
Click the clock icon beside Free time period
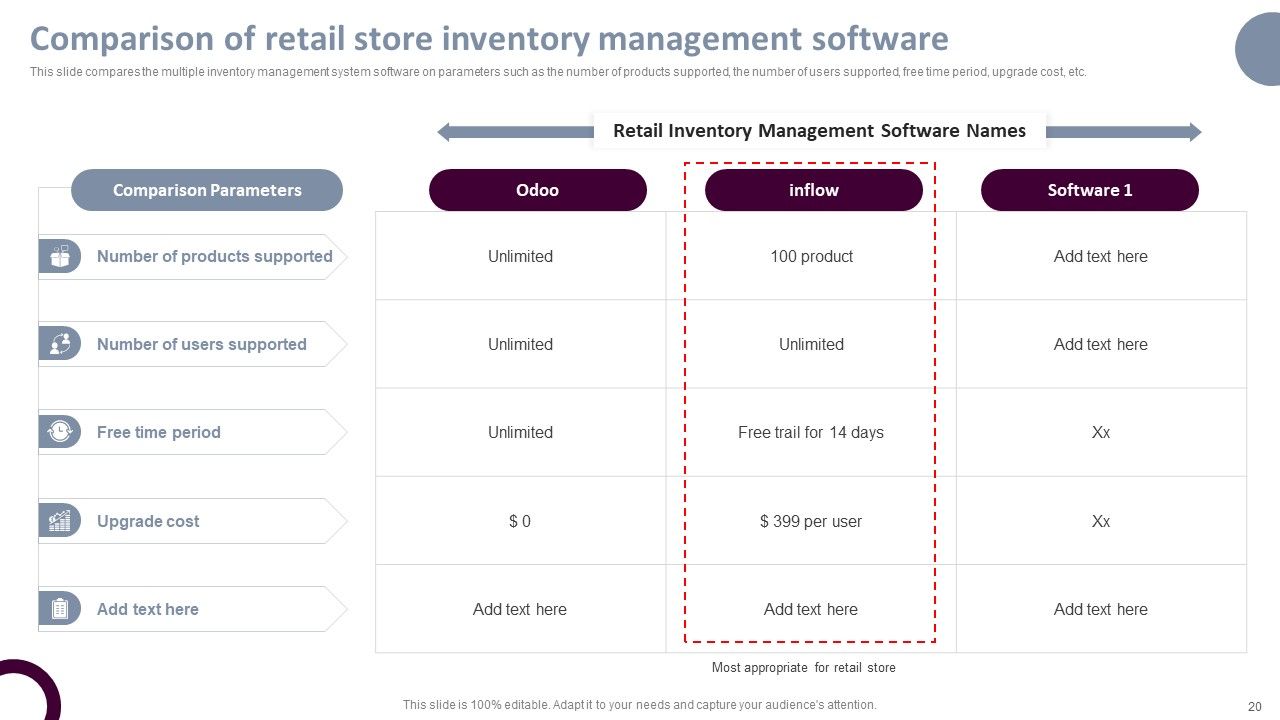(60, 432)
